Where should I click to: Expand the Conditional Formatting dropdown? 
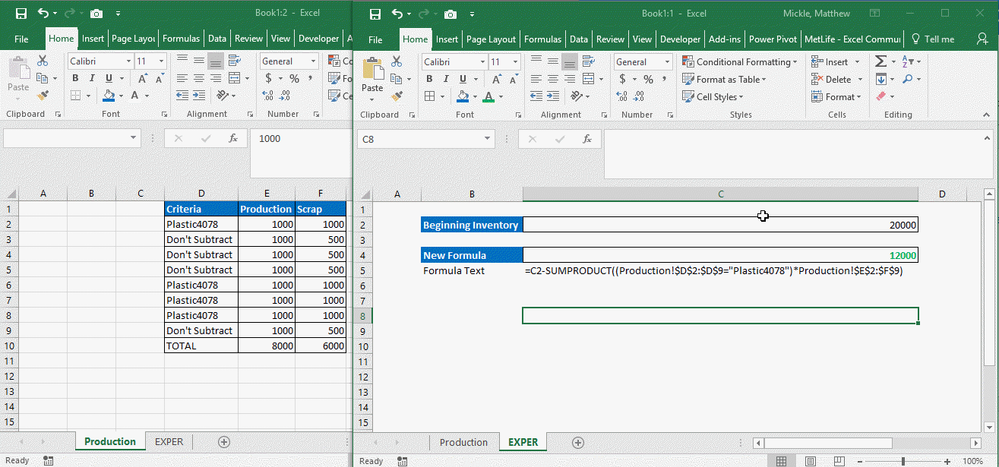[739, 62]
